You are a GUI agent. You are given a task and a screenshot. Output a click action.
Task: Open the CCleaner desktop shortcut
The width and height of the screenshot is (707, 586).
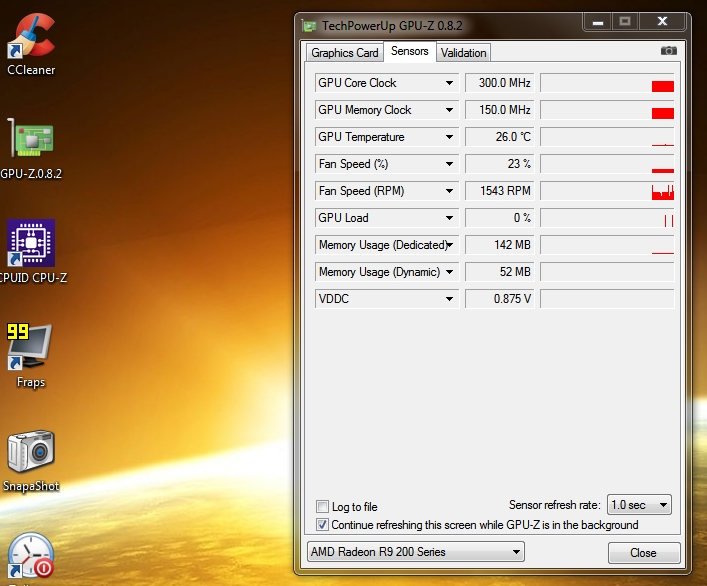click(x=31, y=45)
